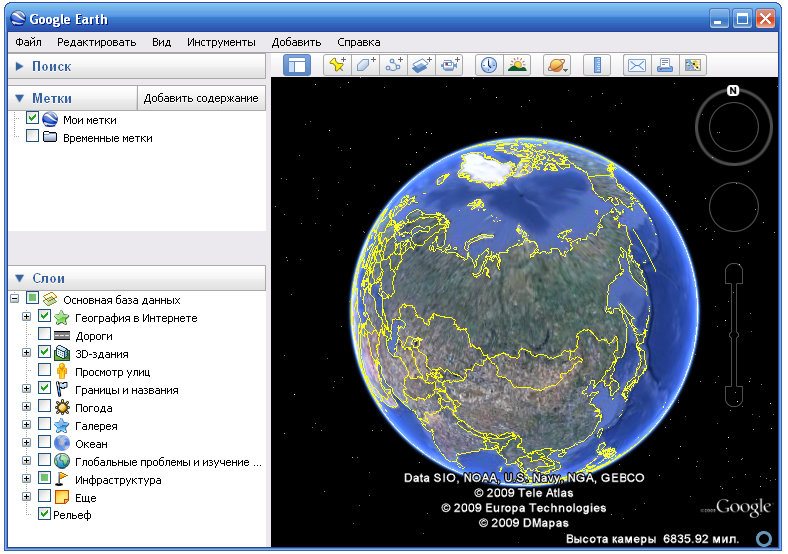Expand the Глобальные проблемы и изучение node

pos(27,460)
